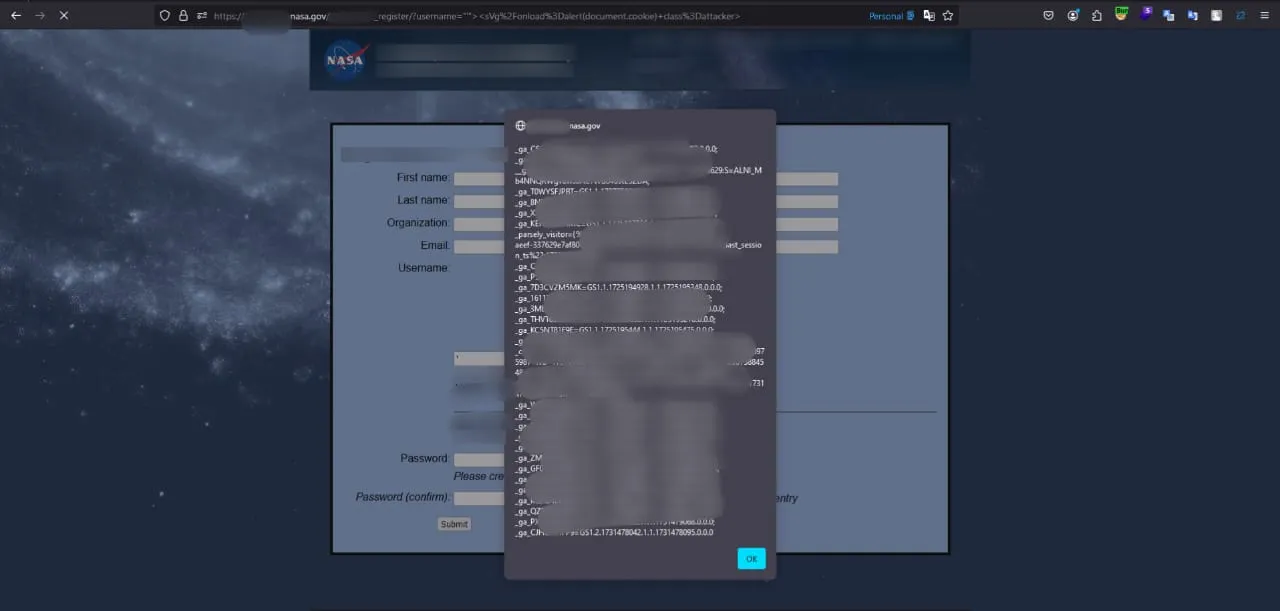Click the translate page icon
This screenshot has width=1280, height=611.
click(929, 16)
